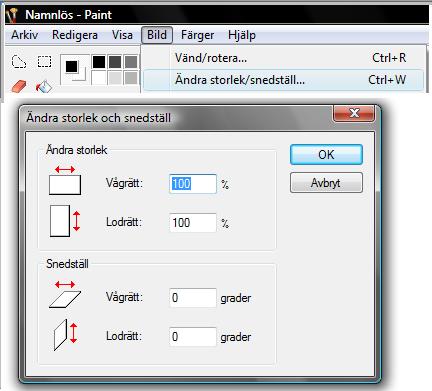
Task: Click the vertical resize icon
Action: 65,221
